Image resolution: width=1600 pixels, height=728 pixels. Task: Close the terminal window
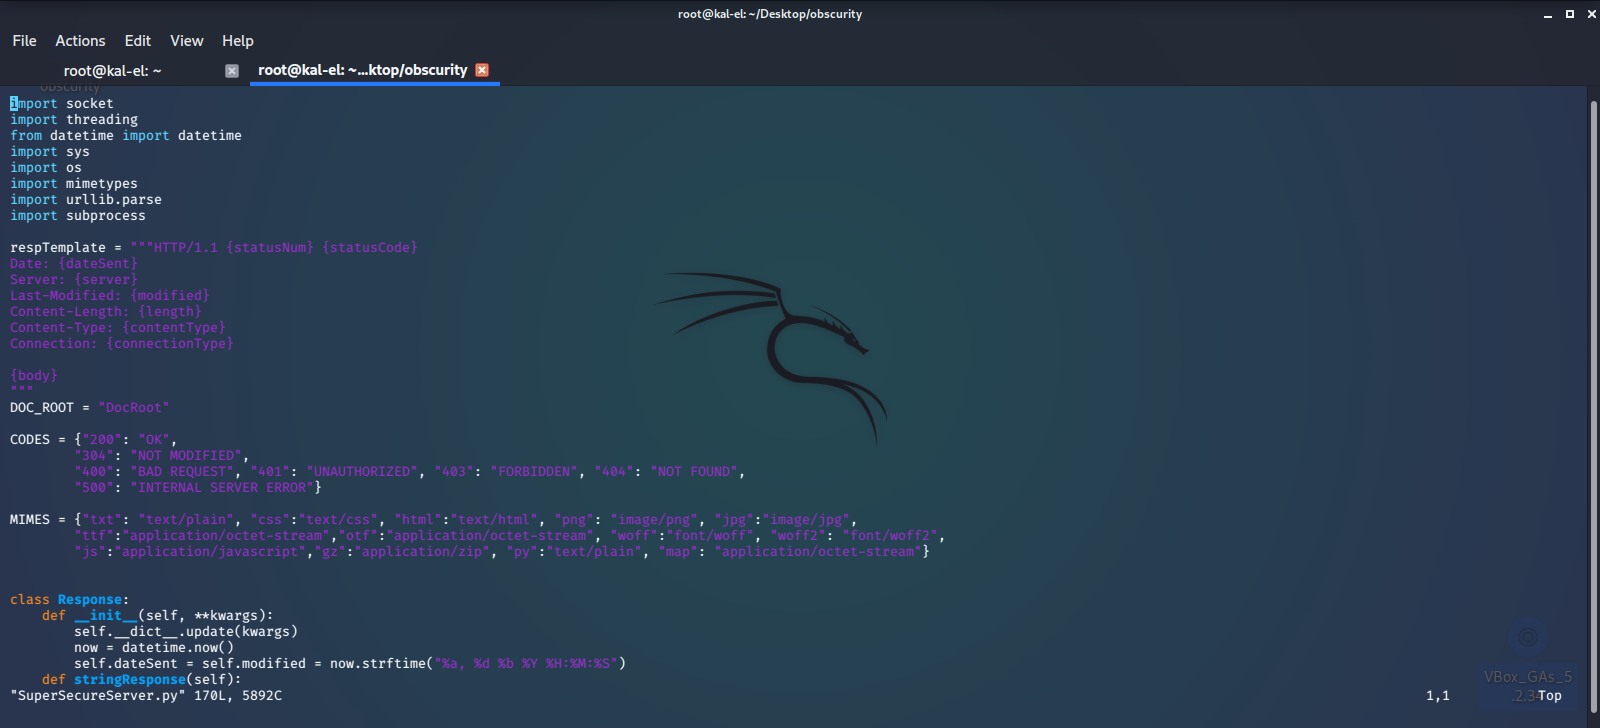(1592, 14)
